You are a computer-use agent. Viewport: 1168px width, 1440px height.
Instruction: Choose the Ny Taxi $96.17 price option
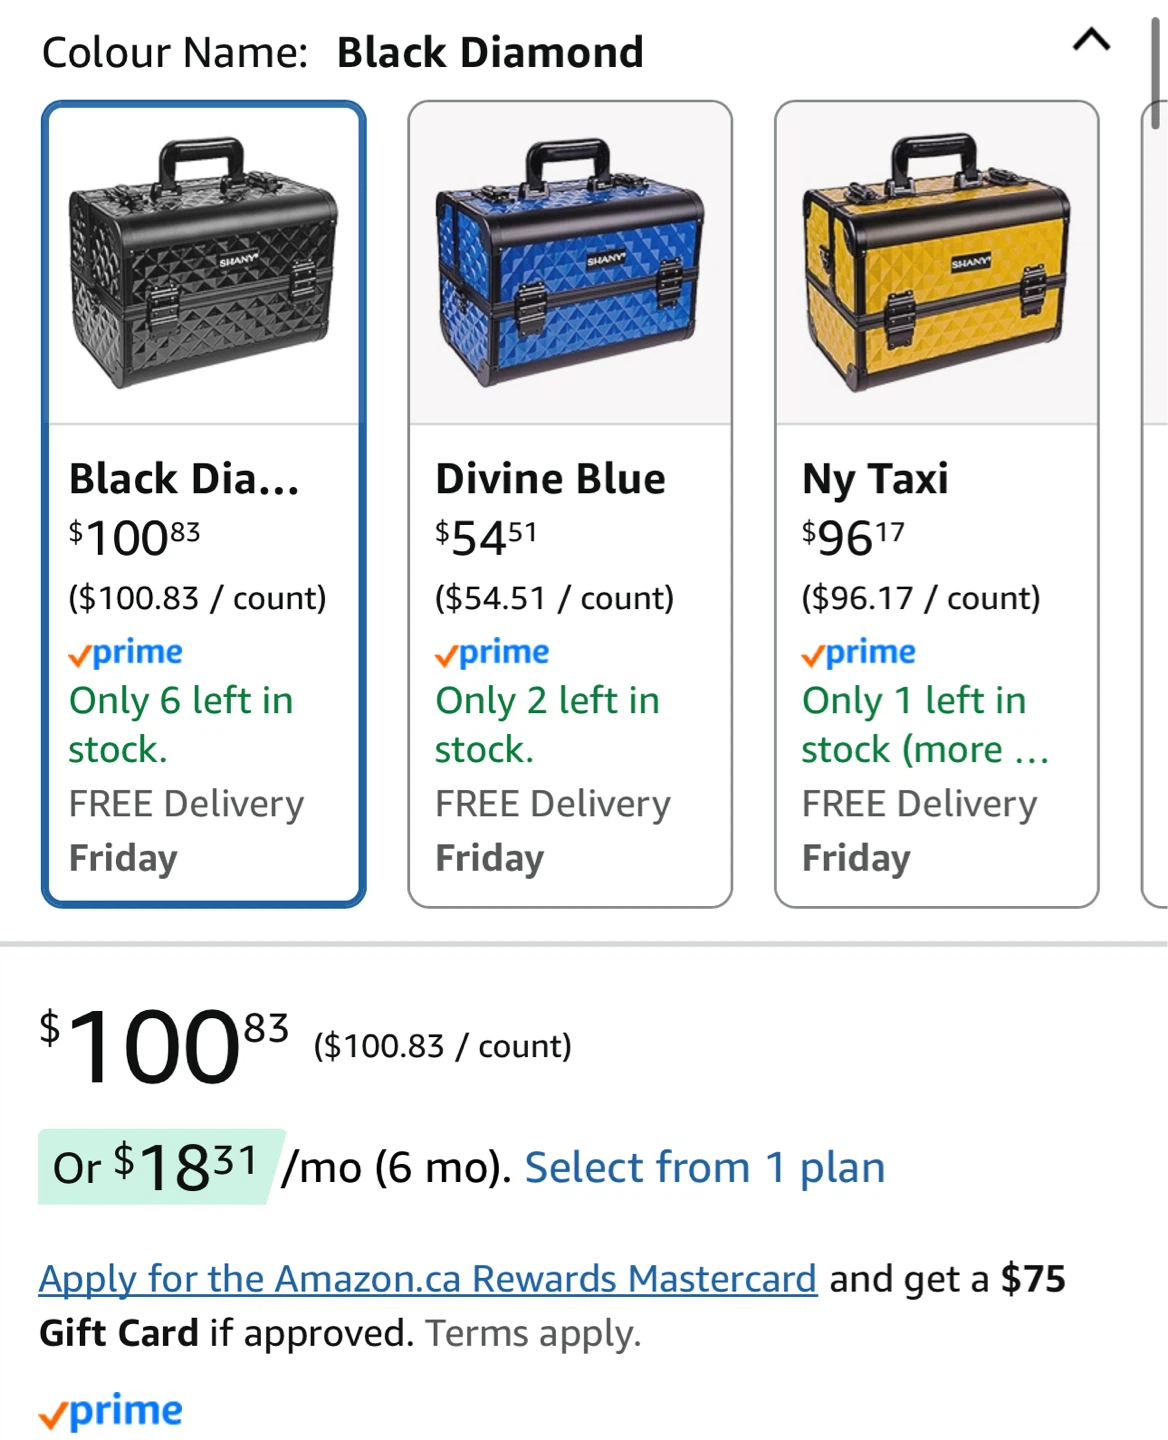(853, 538)
